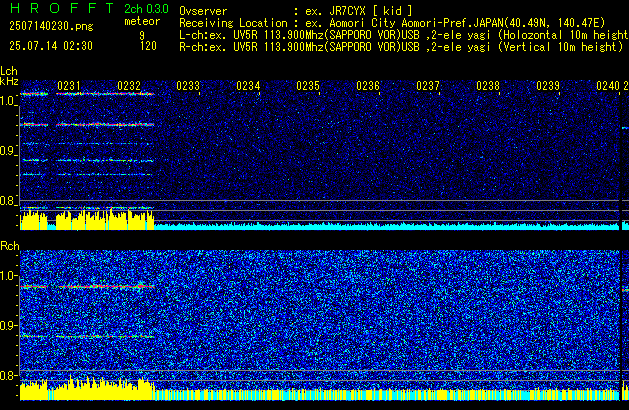Image resolution: width=629 pixels, height=410 pixels.
Task: Click the Rch 0.9 kHz axis label
Action: click(8, 325)
